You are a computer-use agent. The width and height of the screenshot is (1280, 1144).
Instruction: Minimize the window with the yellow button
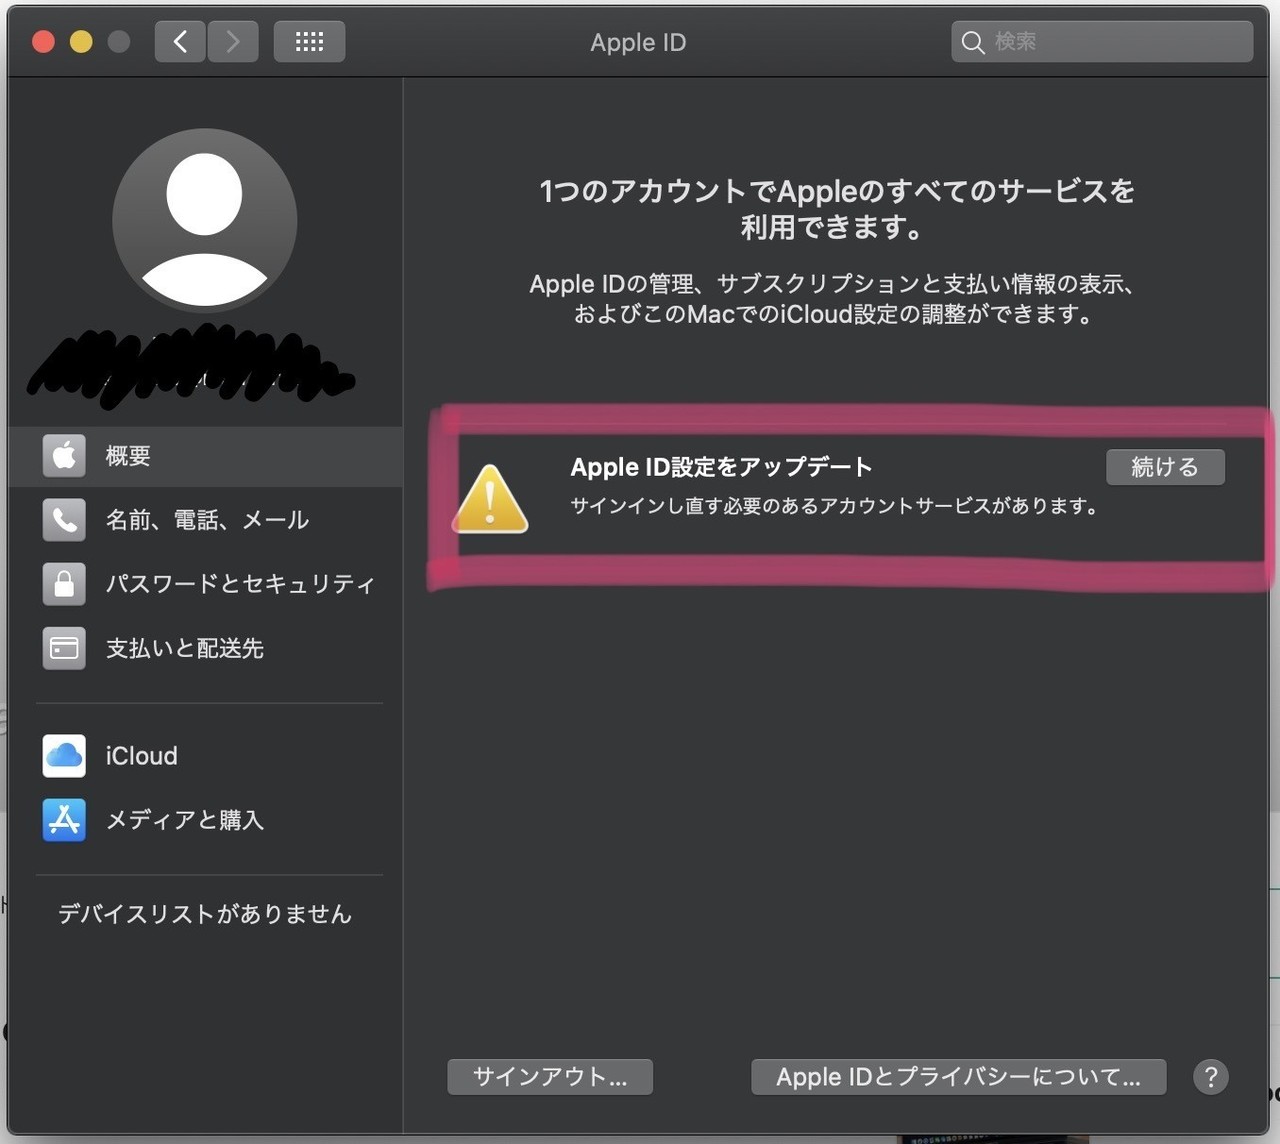click(x=81, y=42)
